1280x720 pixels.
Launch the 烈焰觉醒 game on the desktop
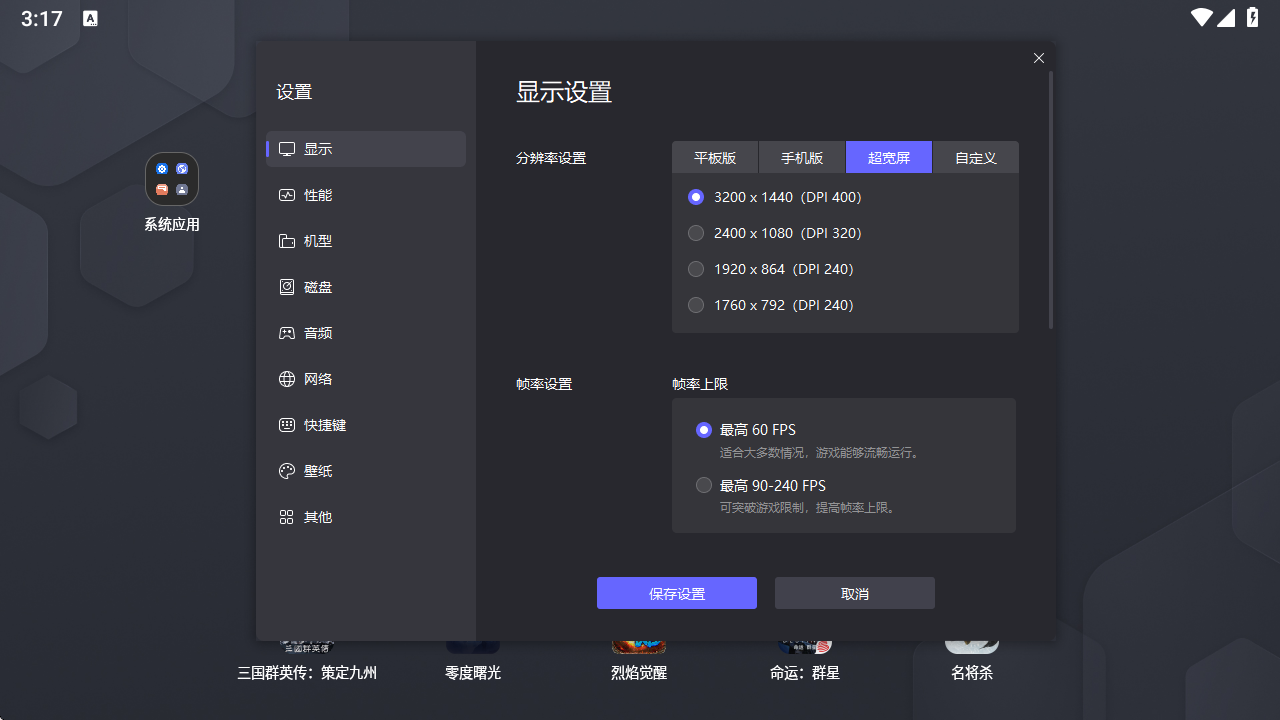pyautogui.click(x=638, y=650)
